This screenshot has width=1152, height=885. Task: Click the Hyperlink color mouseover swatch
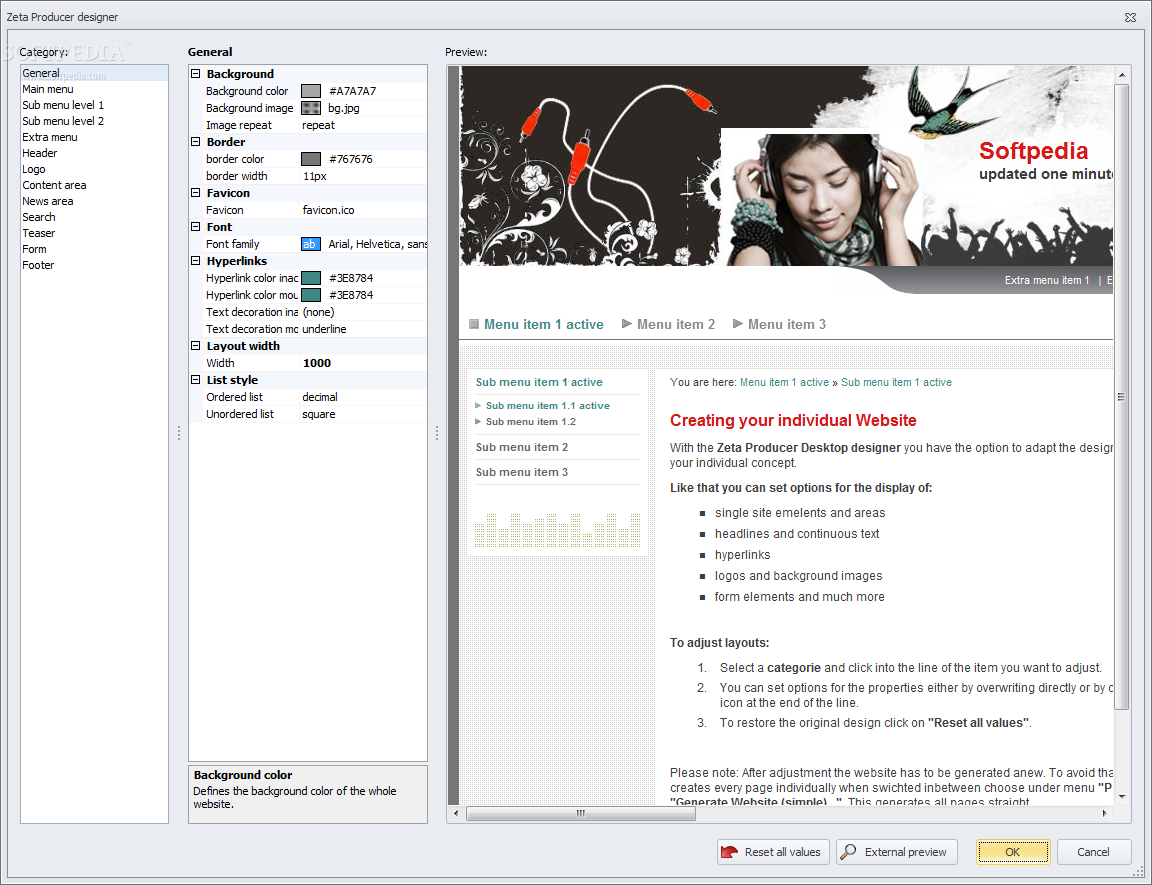[x=311, y=295]
